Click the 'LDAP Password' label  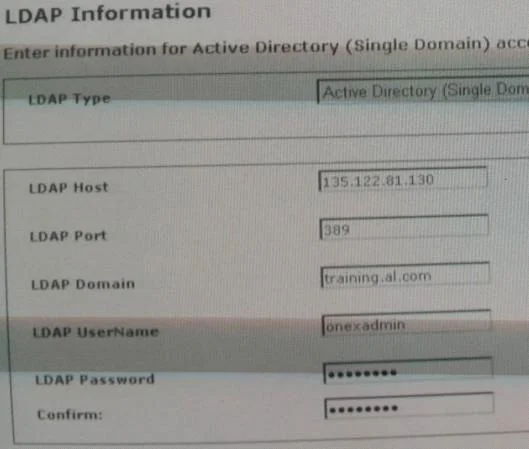[95, 380]
